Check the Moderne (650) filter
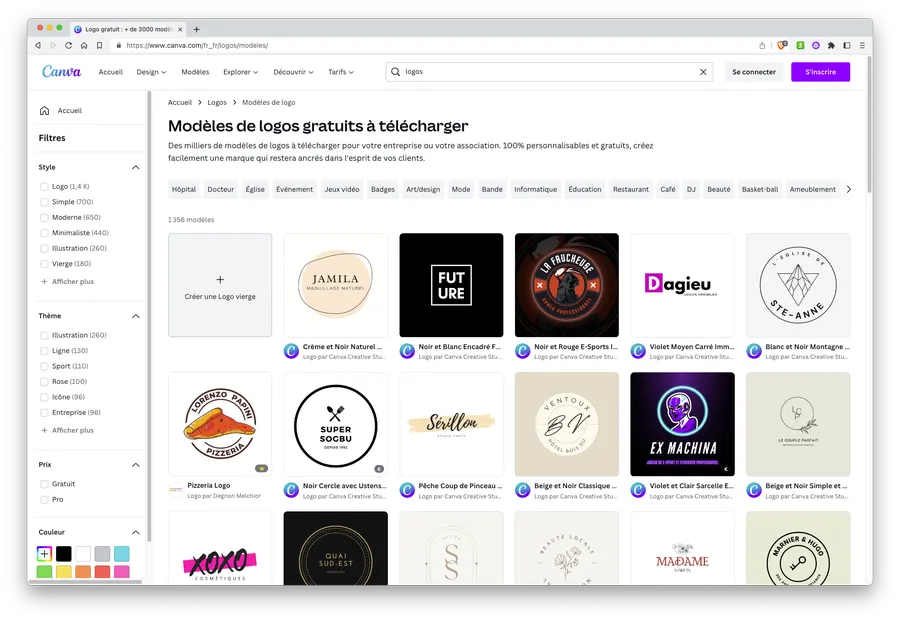The image size is (900, 621). pyautogui.click(x=44, y=218)
